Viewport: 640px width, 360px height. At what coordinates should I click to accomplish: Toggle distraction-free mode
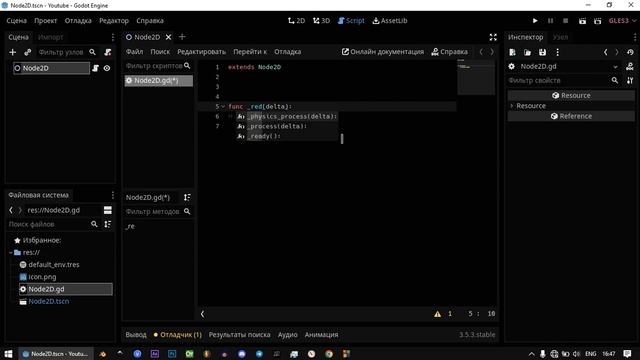coord(493,37)
